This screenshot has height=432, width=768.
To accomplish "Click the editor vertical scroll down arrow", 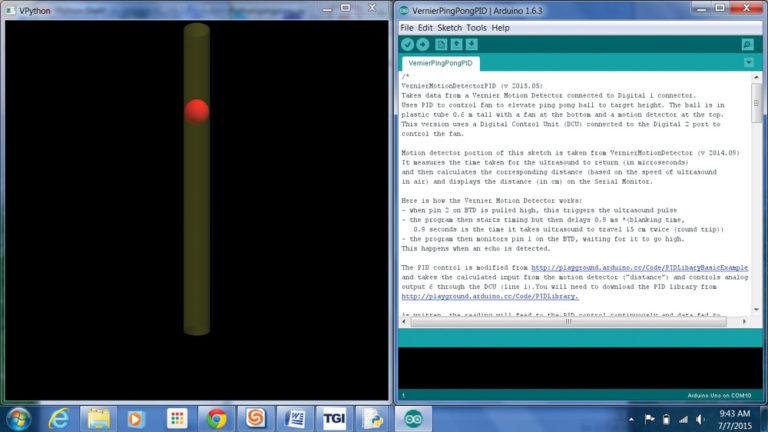I will tap(756, 310).
